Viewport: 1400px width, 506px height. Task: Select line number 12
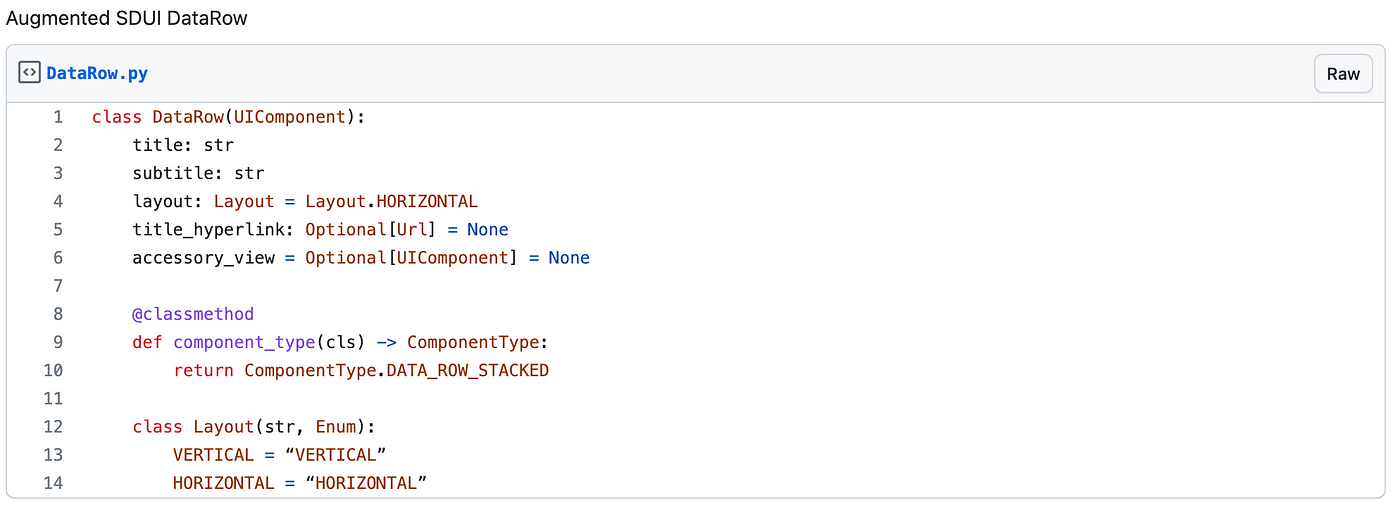point(53,427)
